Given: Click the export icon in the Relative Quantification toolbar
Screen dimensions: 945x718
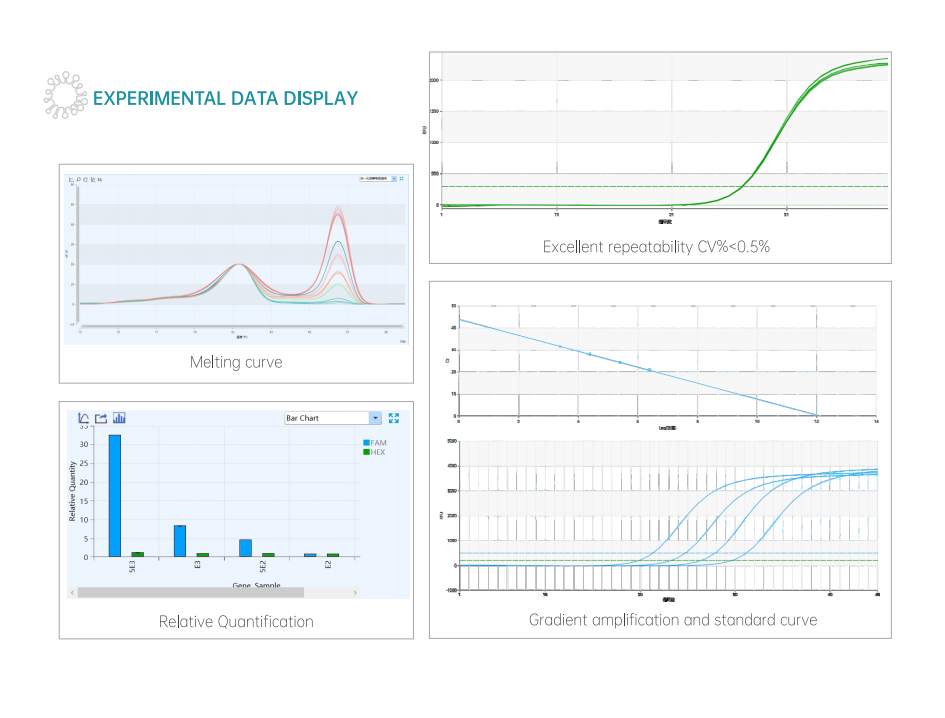Looking at the screenshot, I should (x=101, y=418).
